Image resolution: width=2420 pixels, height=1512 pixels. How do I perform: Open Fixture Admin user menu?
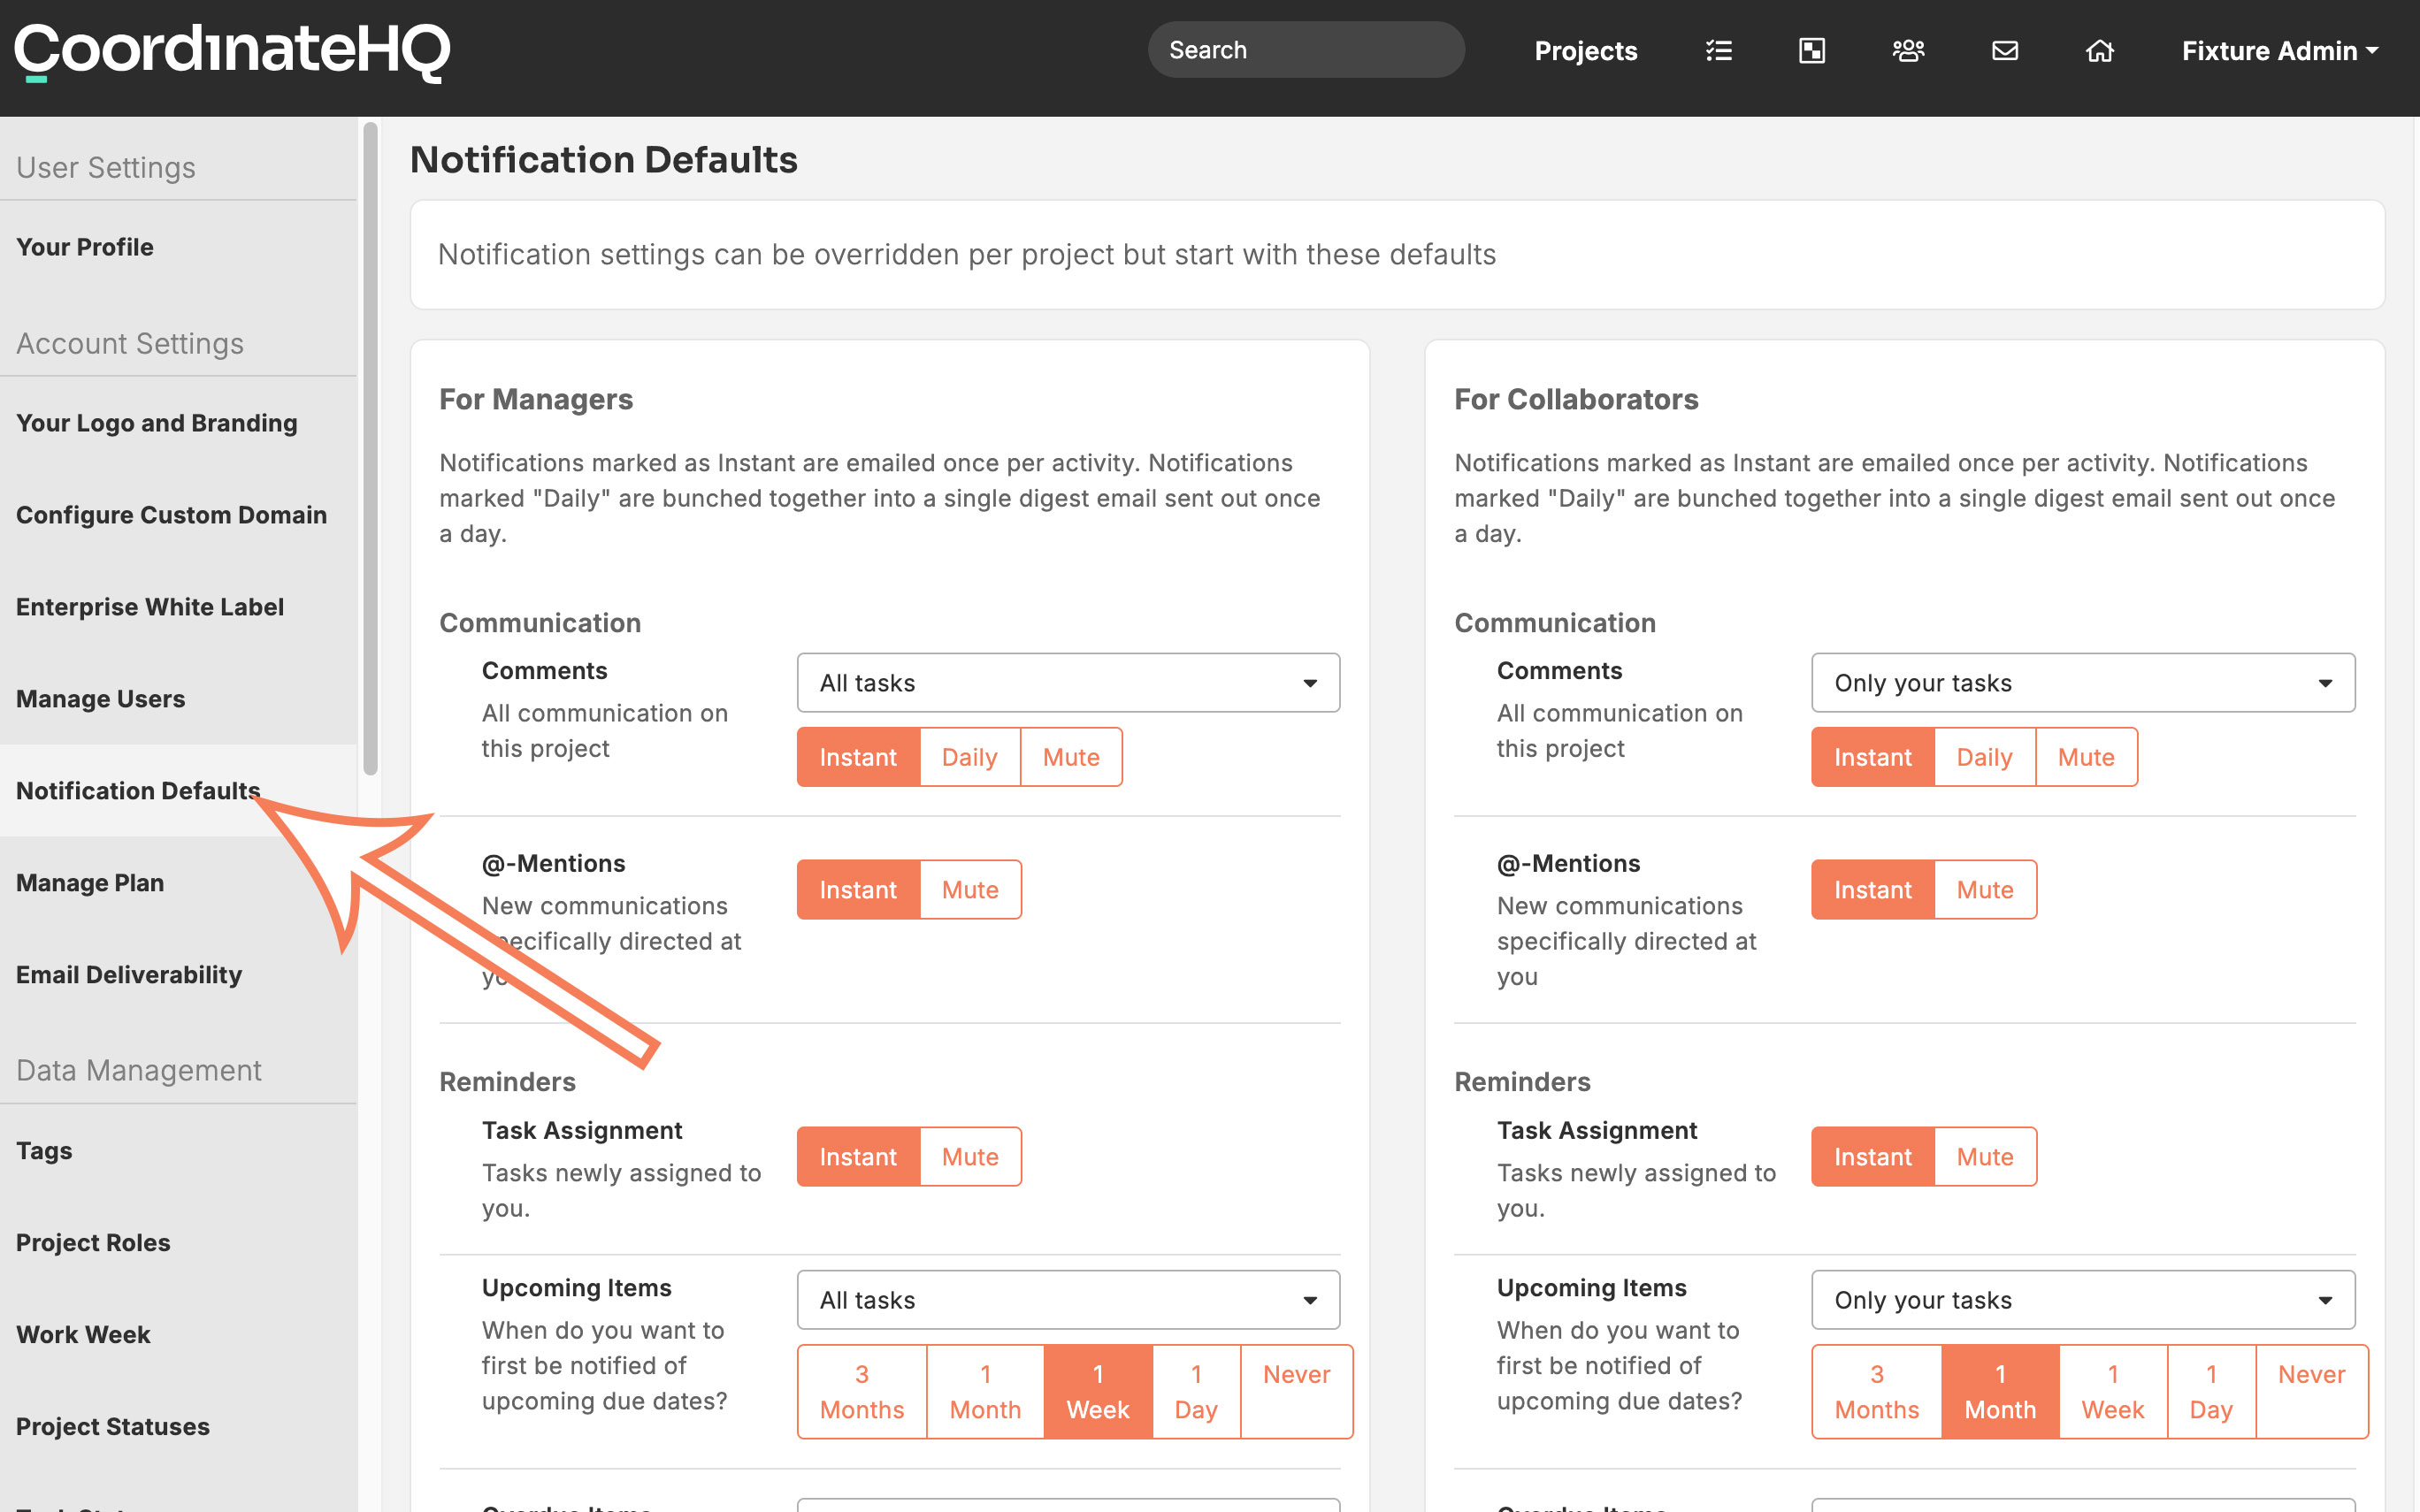click(2279, 51)
